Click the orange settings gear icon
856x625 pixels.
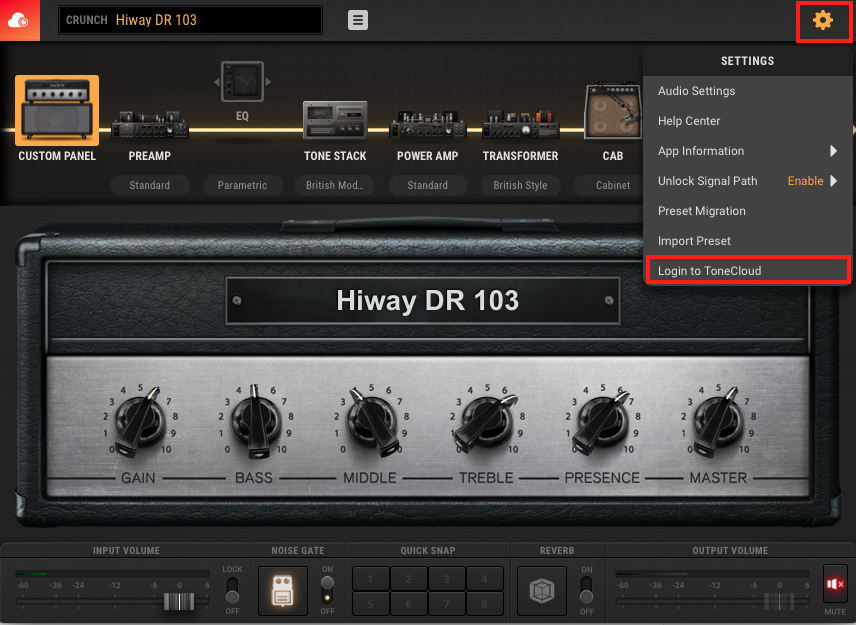[823, 21]
